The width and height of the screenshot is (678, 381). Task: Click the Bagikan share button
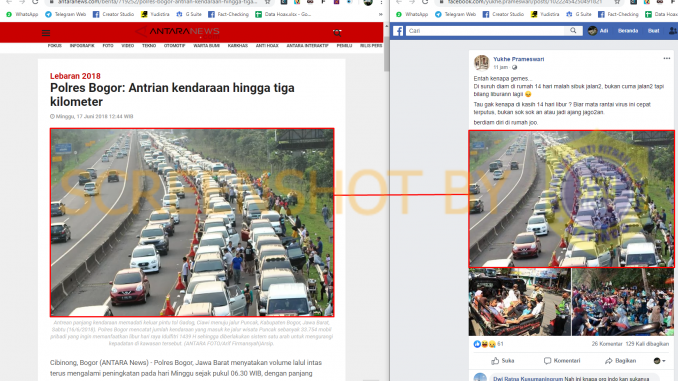tap(620, 361)
